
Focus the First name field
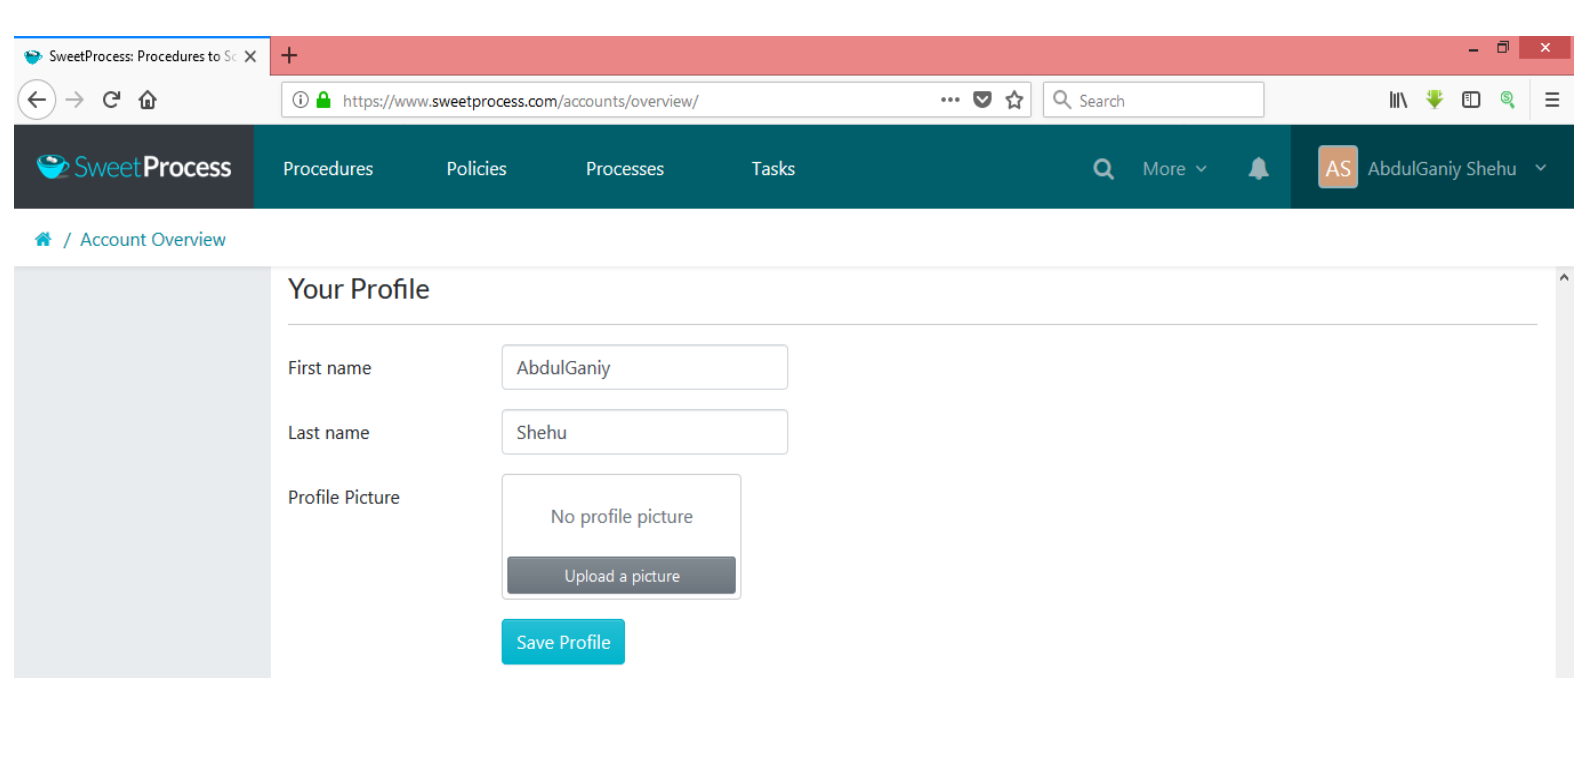tap(645, 367)
